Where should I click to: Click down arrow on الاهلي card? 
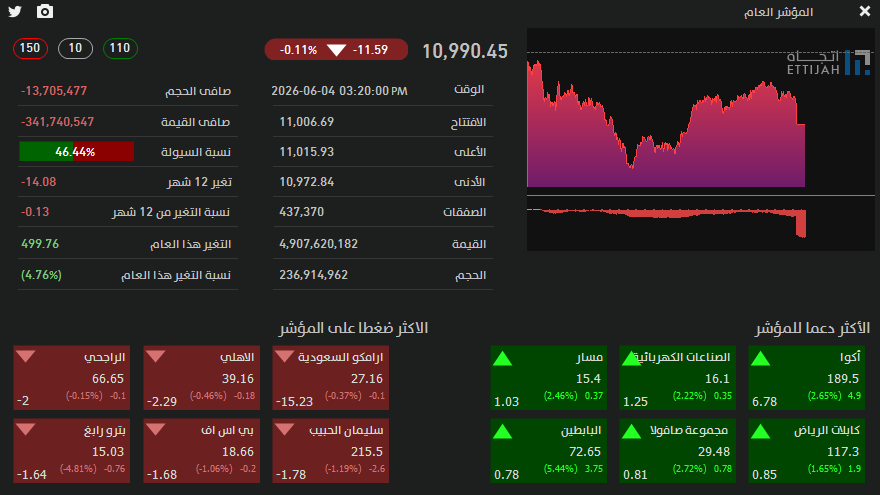[155, 356]
